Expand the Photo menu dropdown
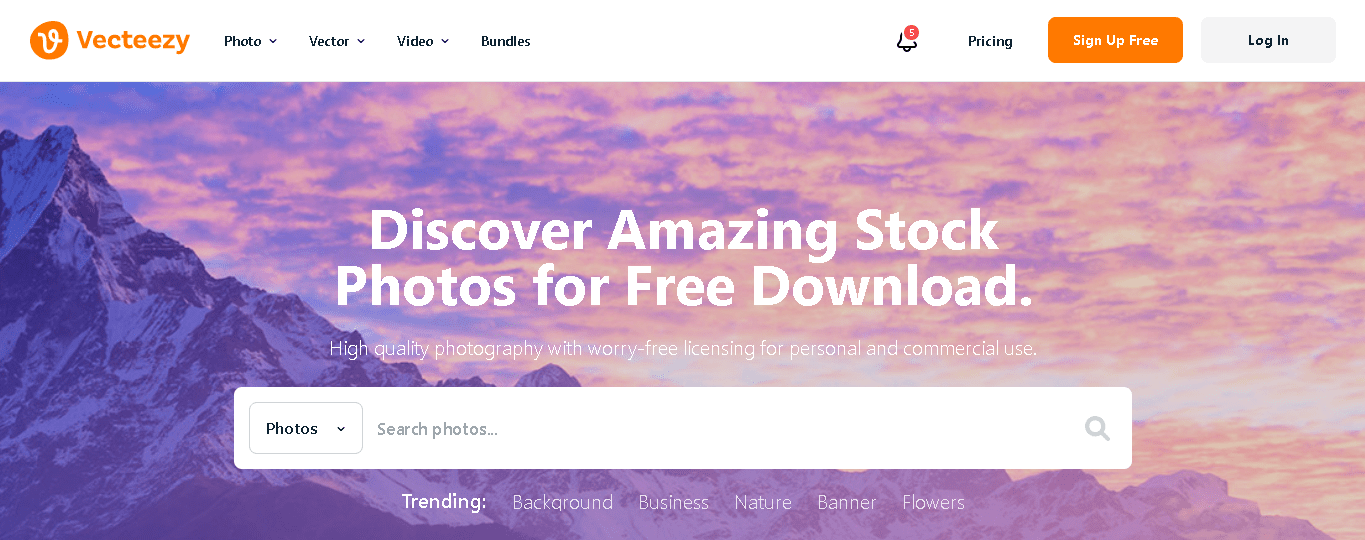Viewport: 1365px width, 540px height. 250,41
